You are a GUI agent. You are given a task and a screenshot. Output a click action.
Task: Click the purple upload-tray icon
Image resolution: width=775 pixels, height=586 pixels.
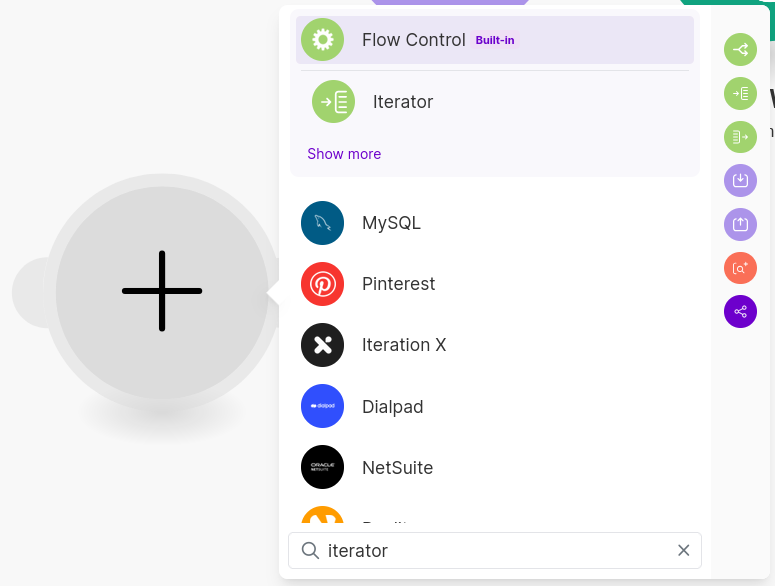740,224
